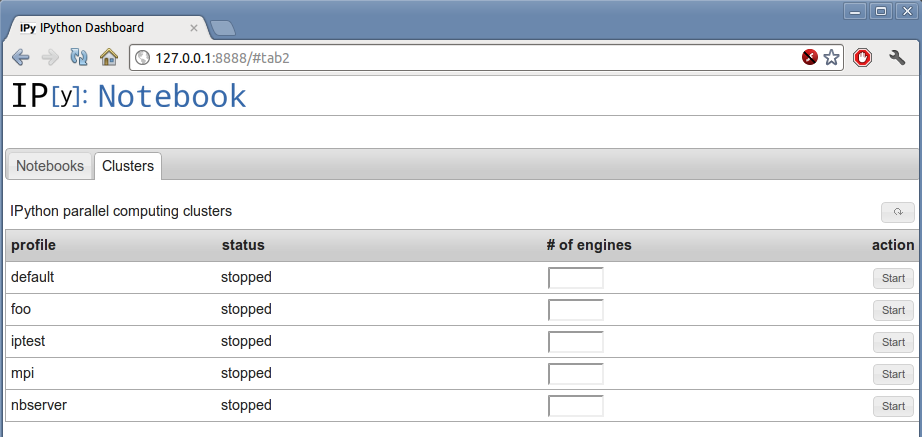Click the blocked content icon in address bar
Screen dimensions: 922x437
point(810,57)
